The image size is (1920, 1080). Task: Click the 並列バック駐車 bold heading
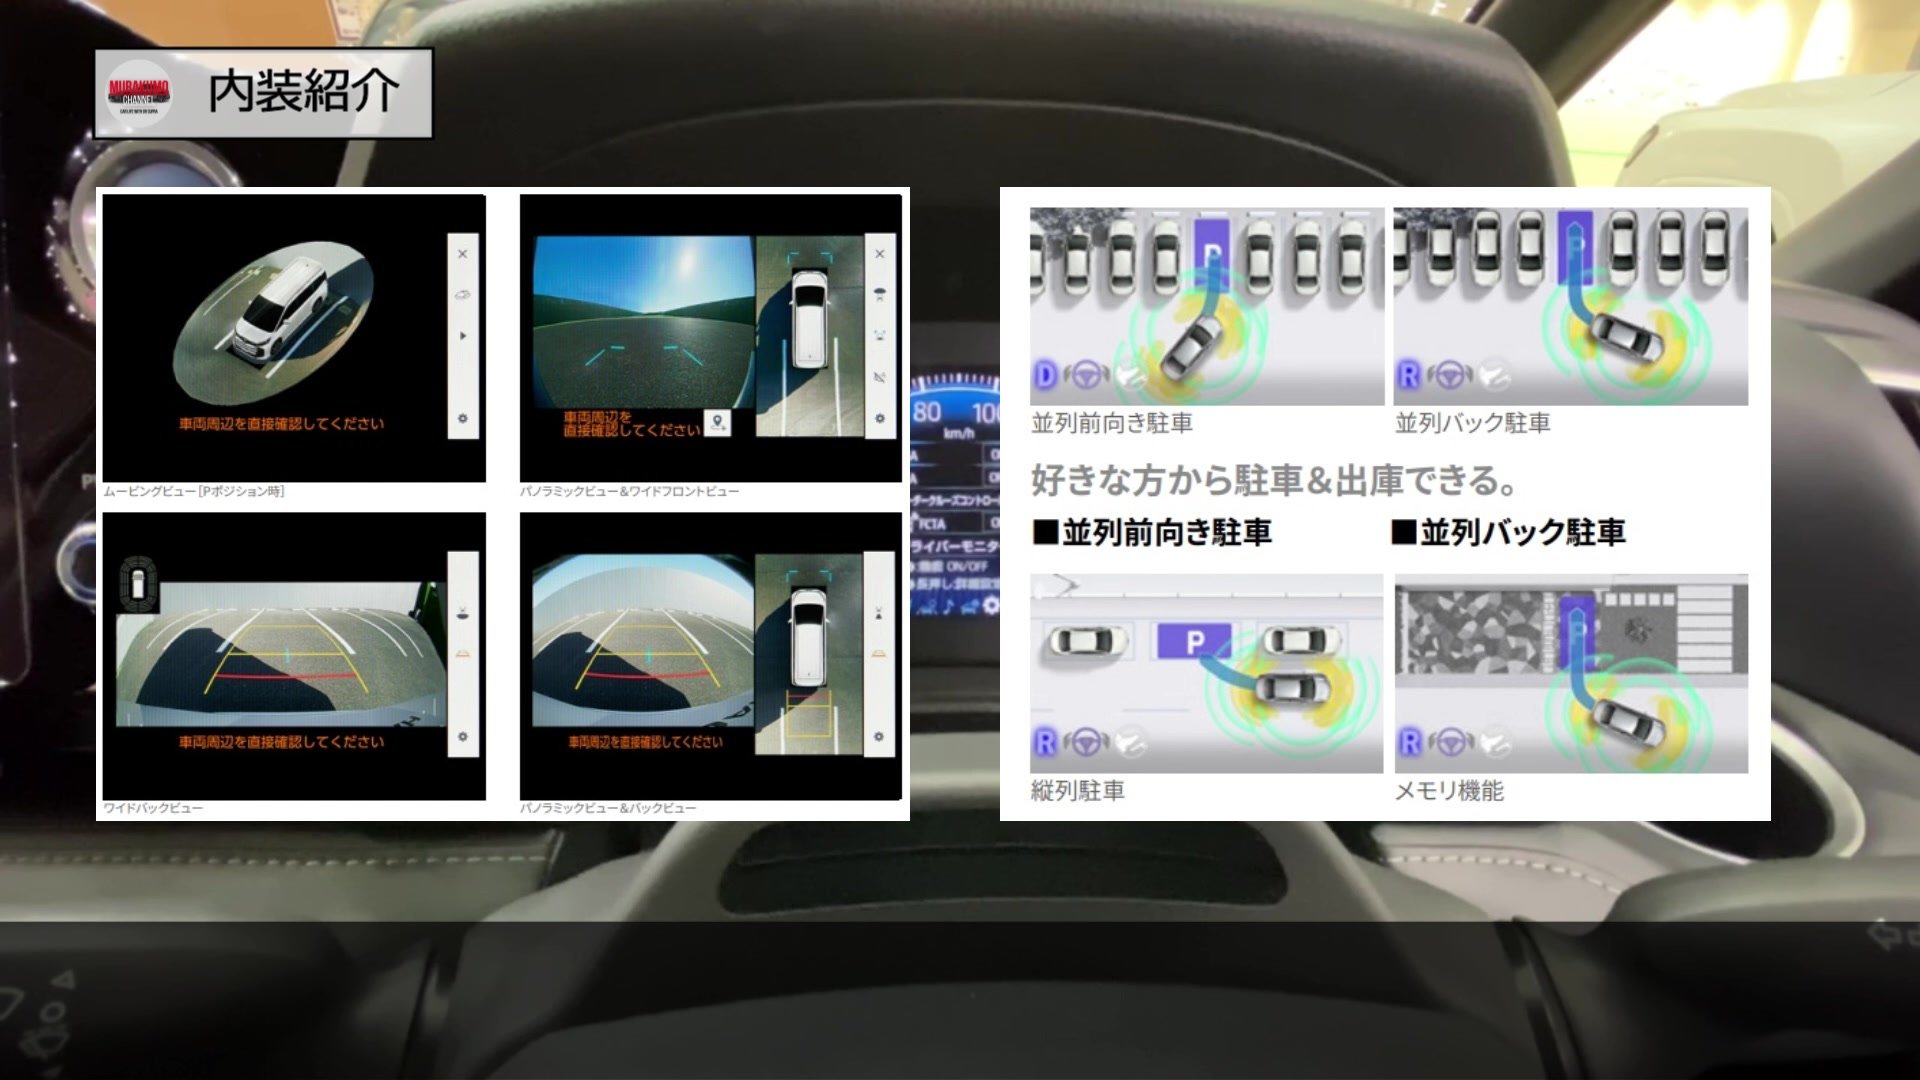pos(1509,532)
